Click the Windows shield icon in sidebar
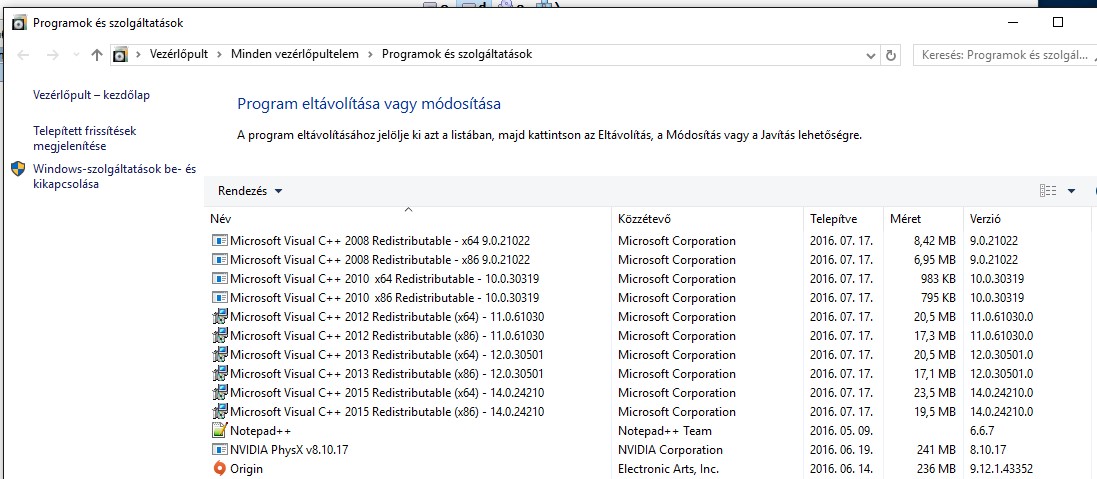 [18, 169]
